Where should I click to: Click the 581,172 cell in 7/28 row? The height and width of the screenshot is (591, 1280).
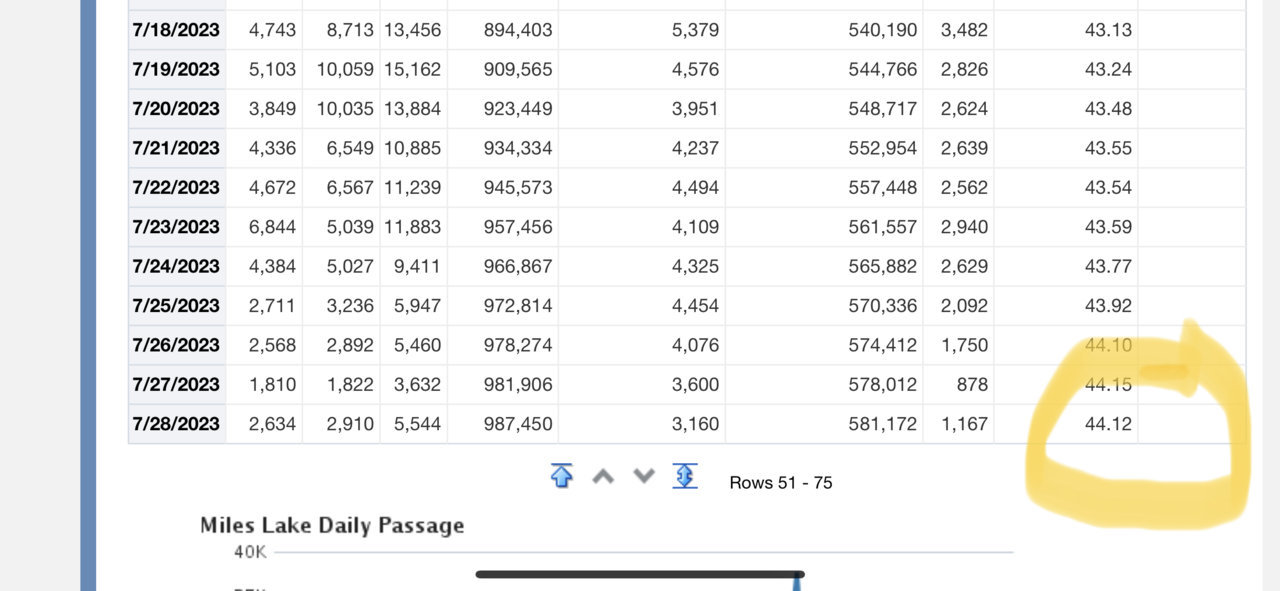tap(882, 424)
